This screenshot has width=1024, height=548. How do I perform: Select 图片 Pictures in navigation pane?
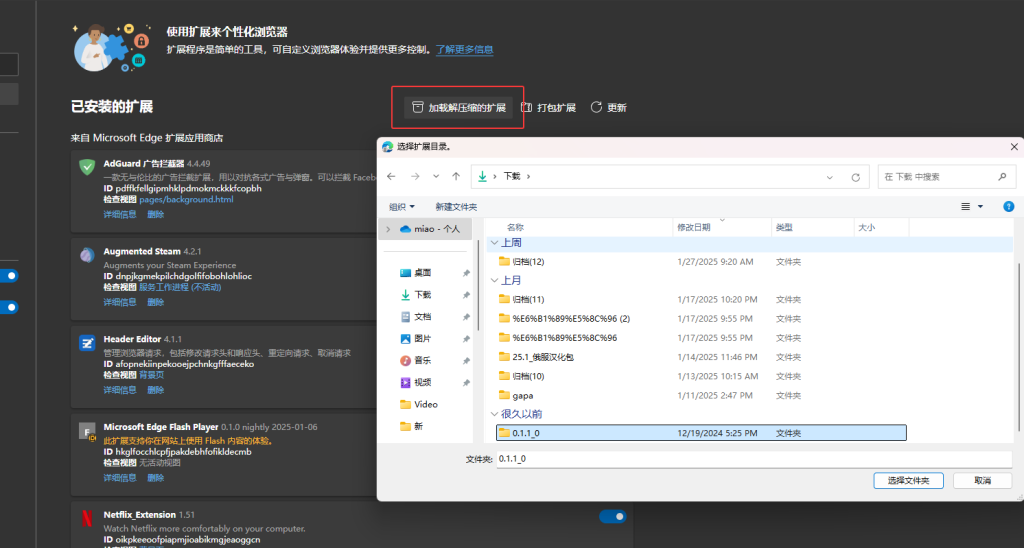point(423,339)
